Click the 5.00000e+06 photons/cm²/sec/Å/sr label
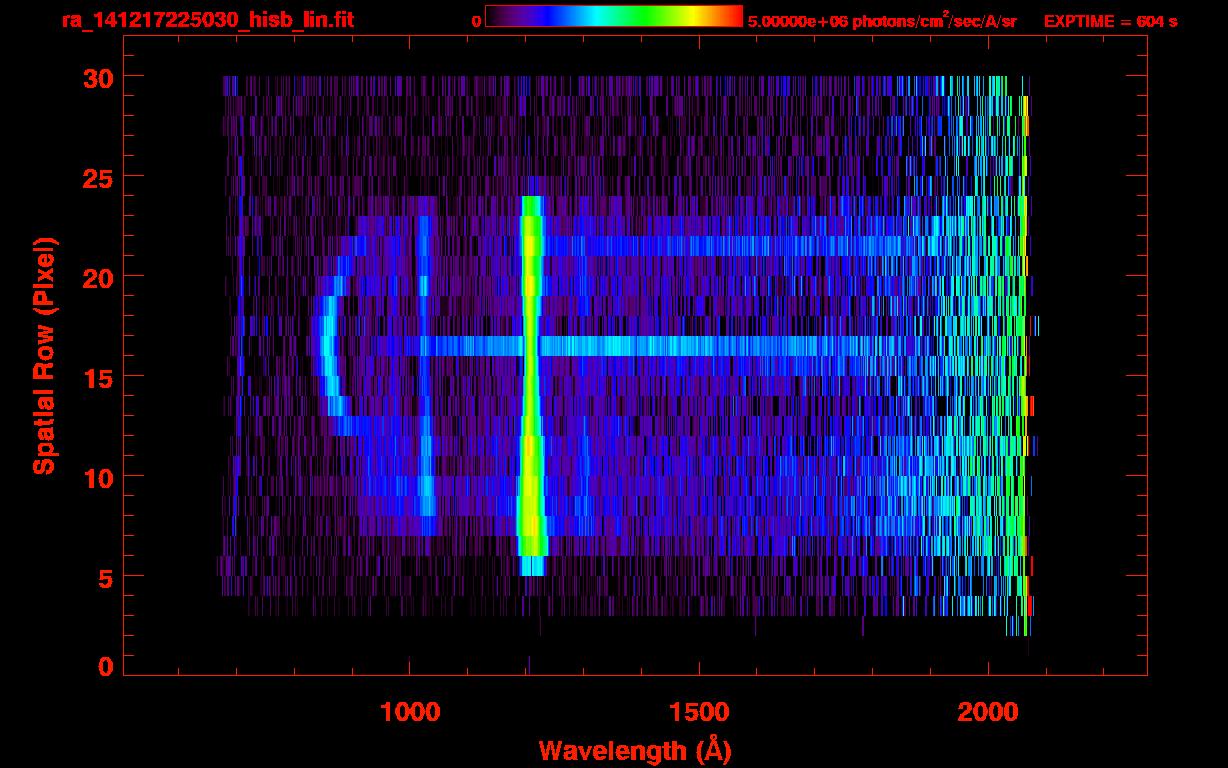Viewport: 1228px width, 768px height. 882,20
